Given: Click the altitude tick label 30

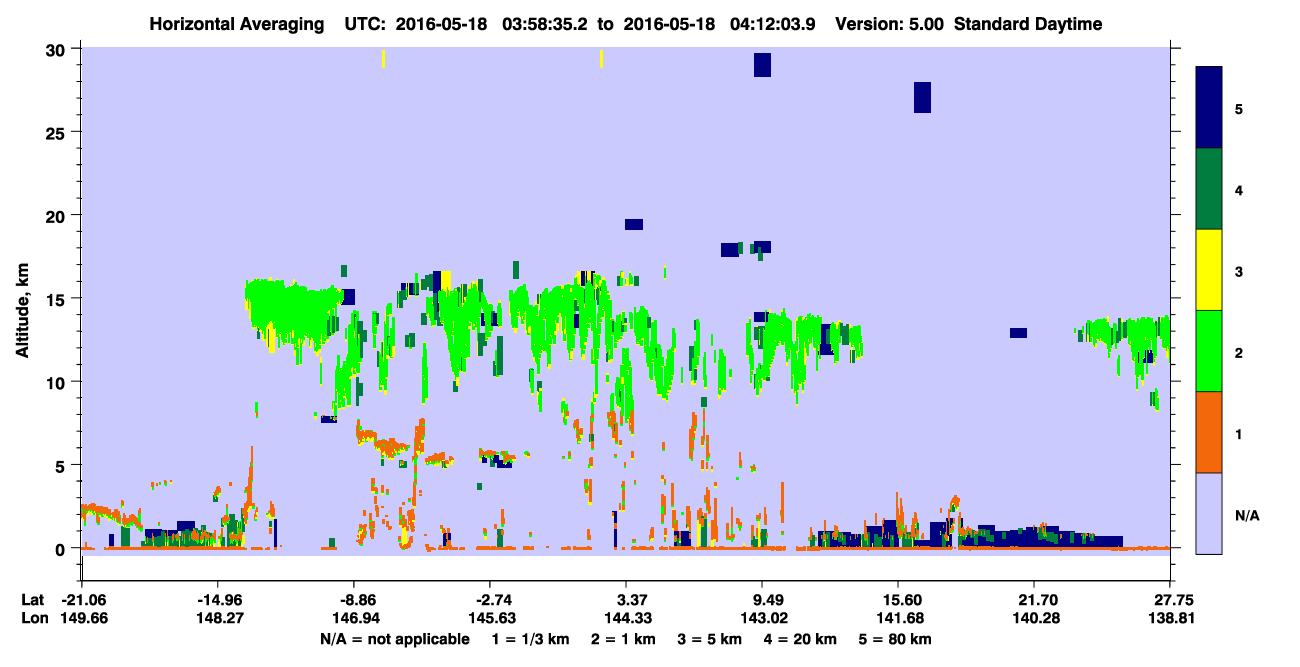Looking at the screenshot, I should click(58, 50).
